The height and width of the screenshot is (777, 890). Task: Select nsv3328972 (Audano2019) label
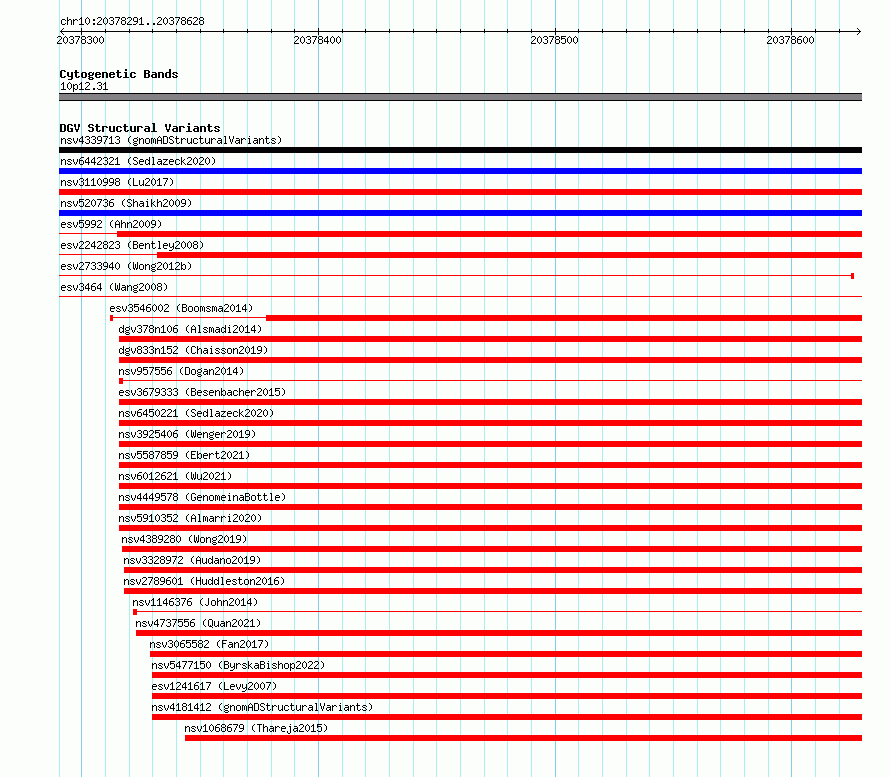[x=192, y=560]
